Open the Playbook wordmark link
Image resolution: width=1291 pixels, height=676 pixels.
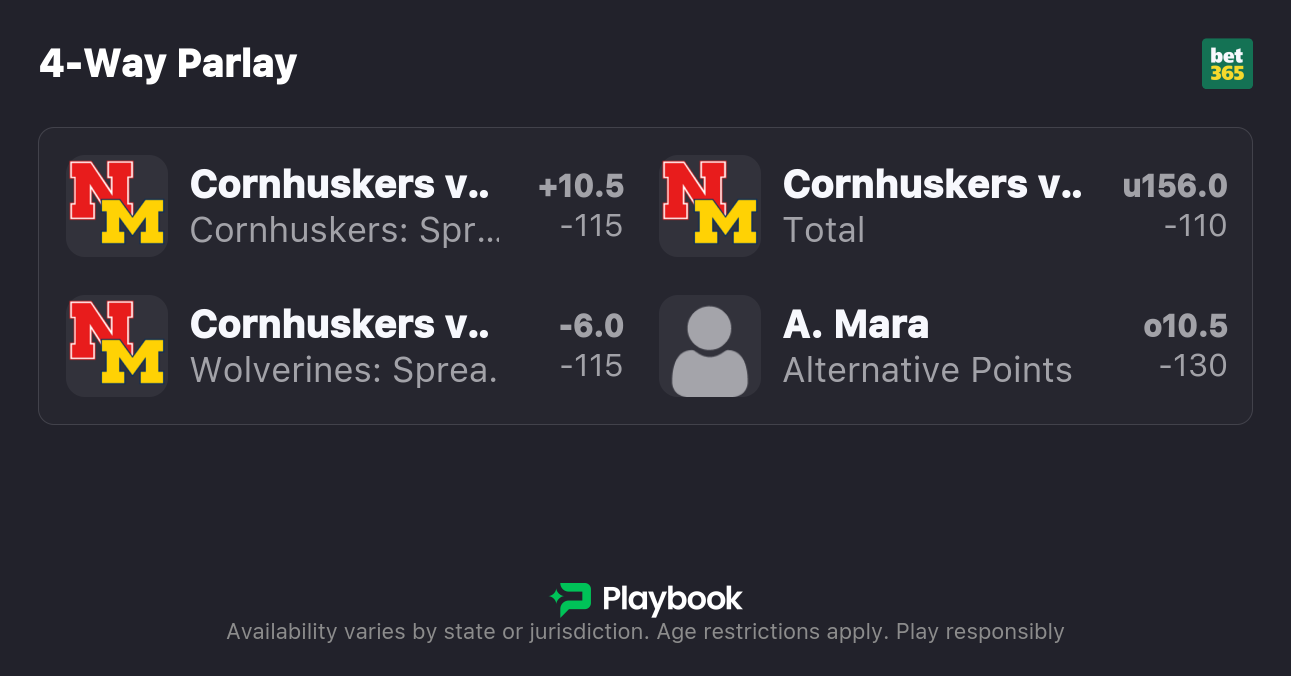click(x=672, y=599)
